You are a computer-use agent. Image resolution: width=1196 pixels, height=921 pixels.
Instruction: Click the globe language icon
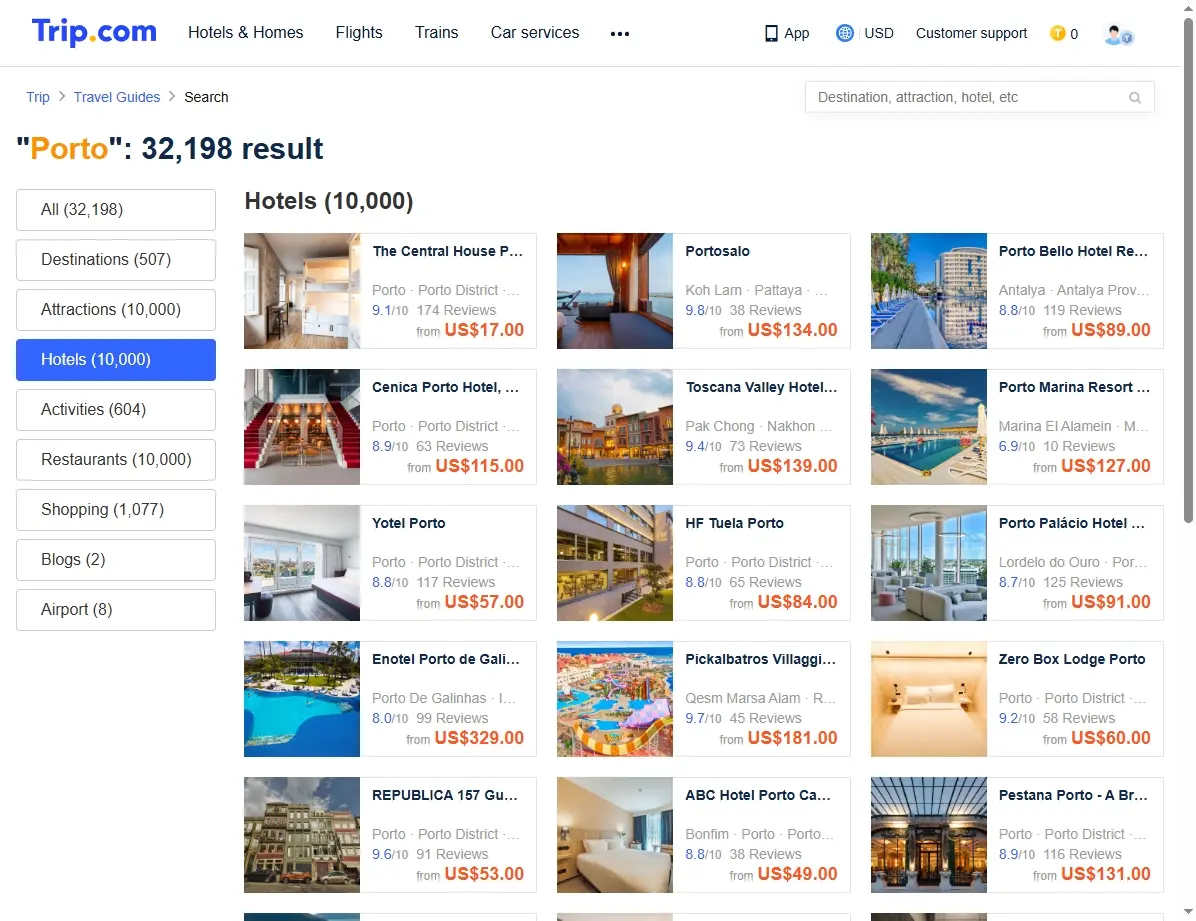844,33
